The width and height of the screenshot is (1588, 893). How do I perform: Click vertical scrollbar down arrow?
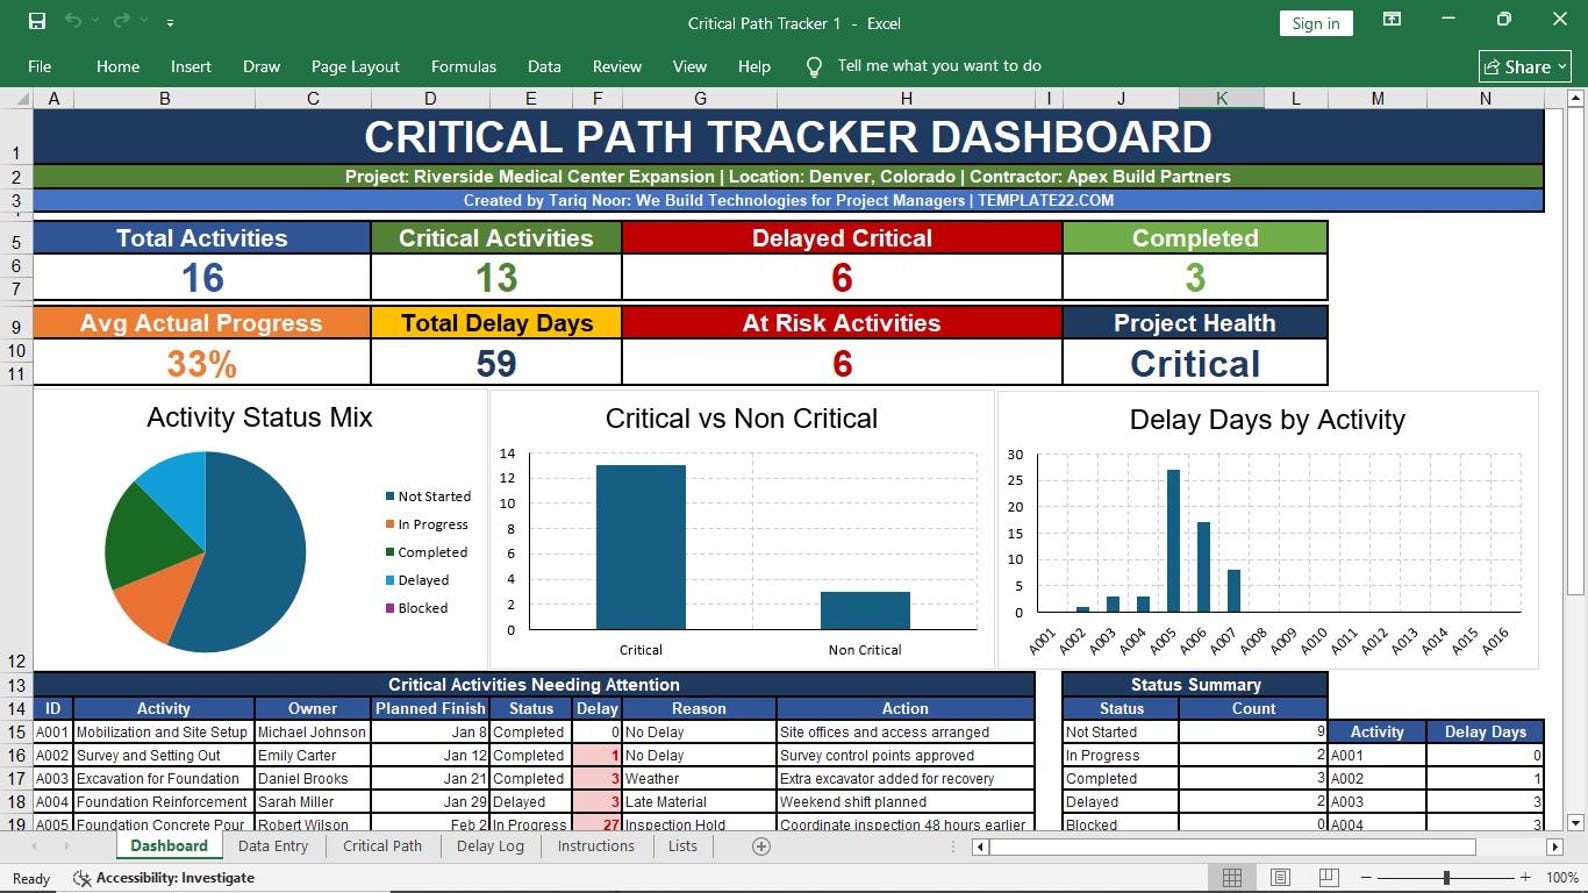(x=1576, y=823)
